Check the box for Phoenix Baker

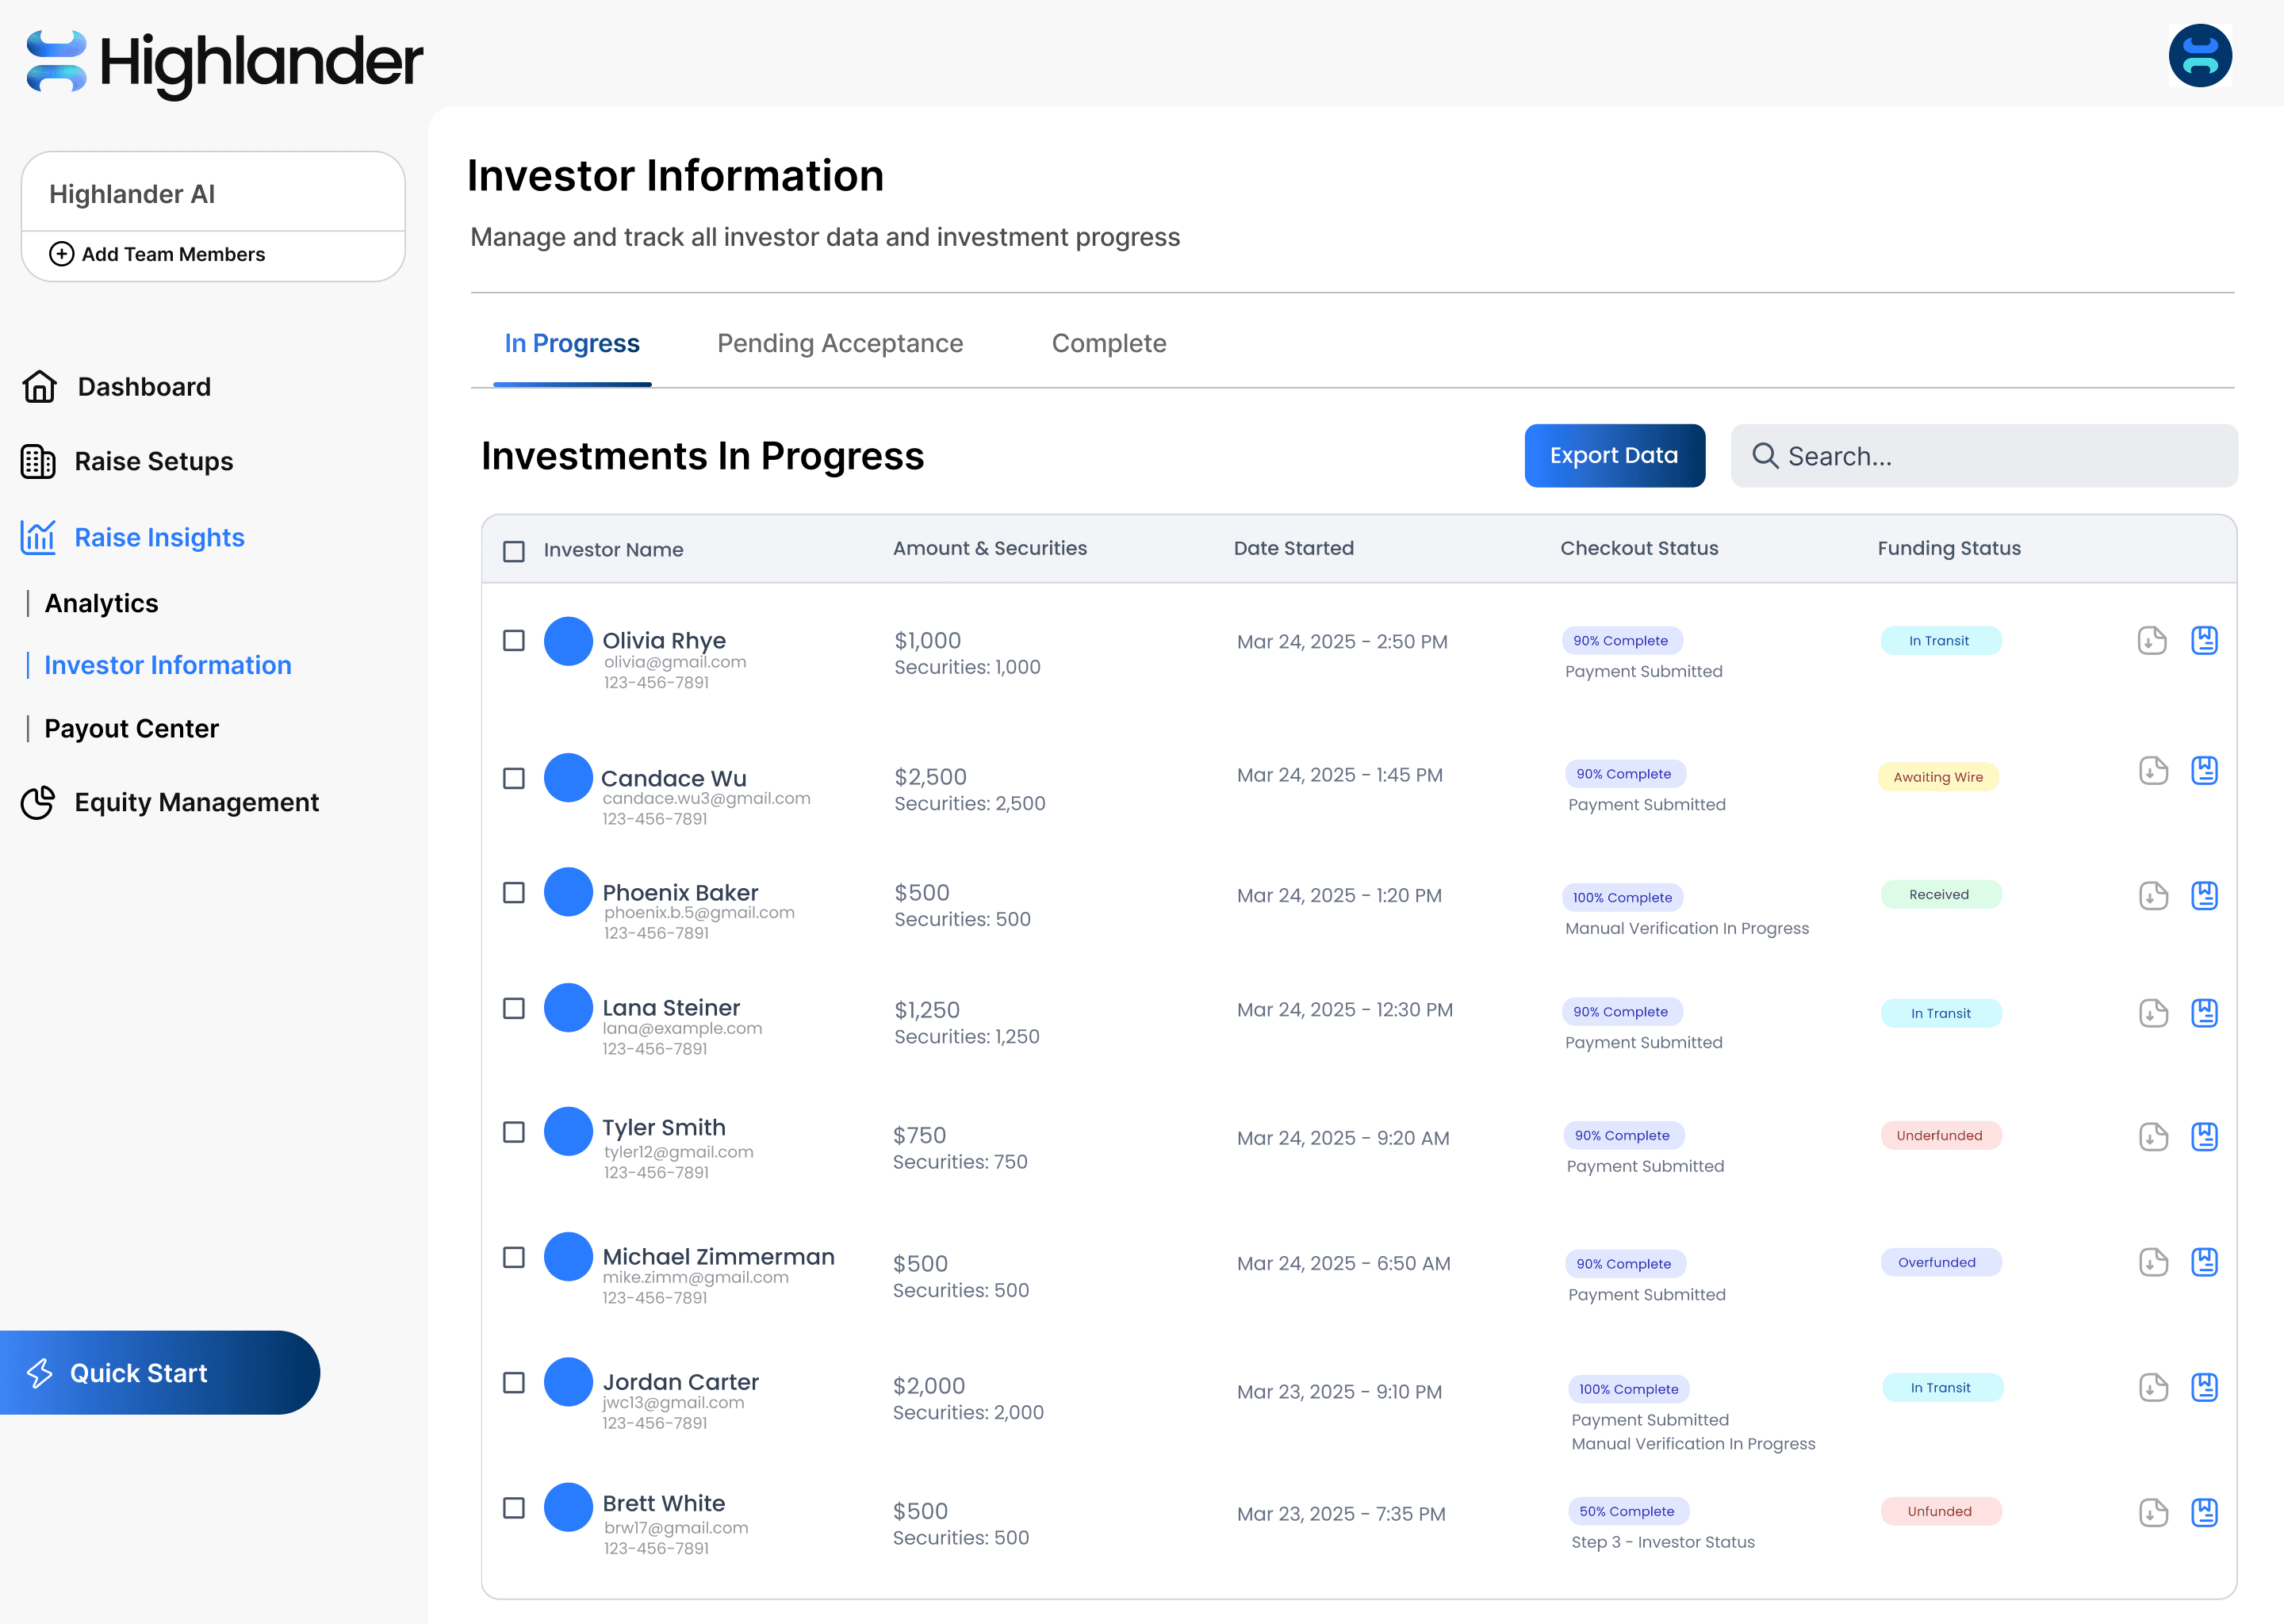[514, 892]
